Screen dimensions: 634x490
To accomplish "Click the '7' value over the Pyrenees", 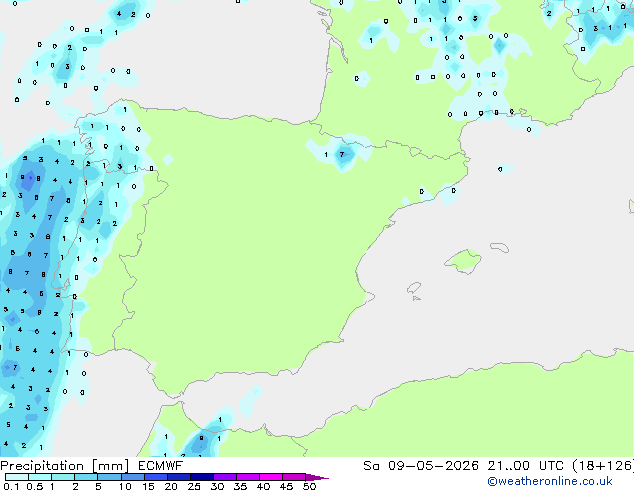I will (x=342, y=154).
